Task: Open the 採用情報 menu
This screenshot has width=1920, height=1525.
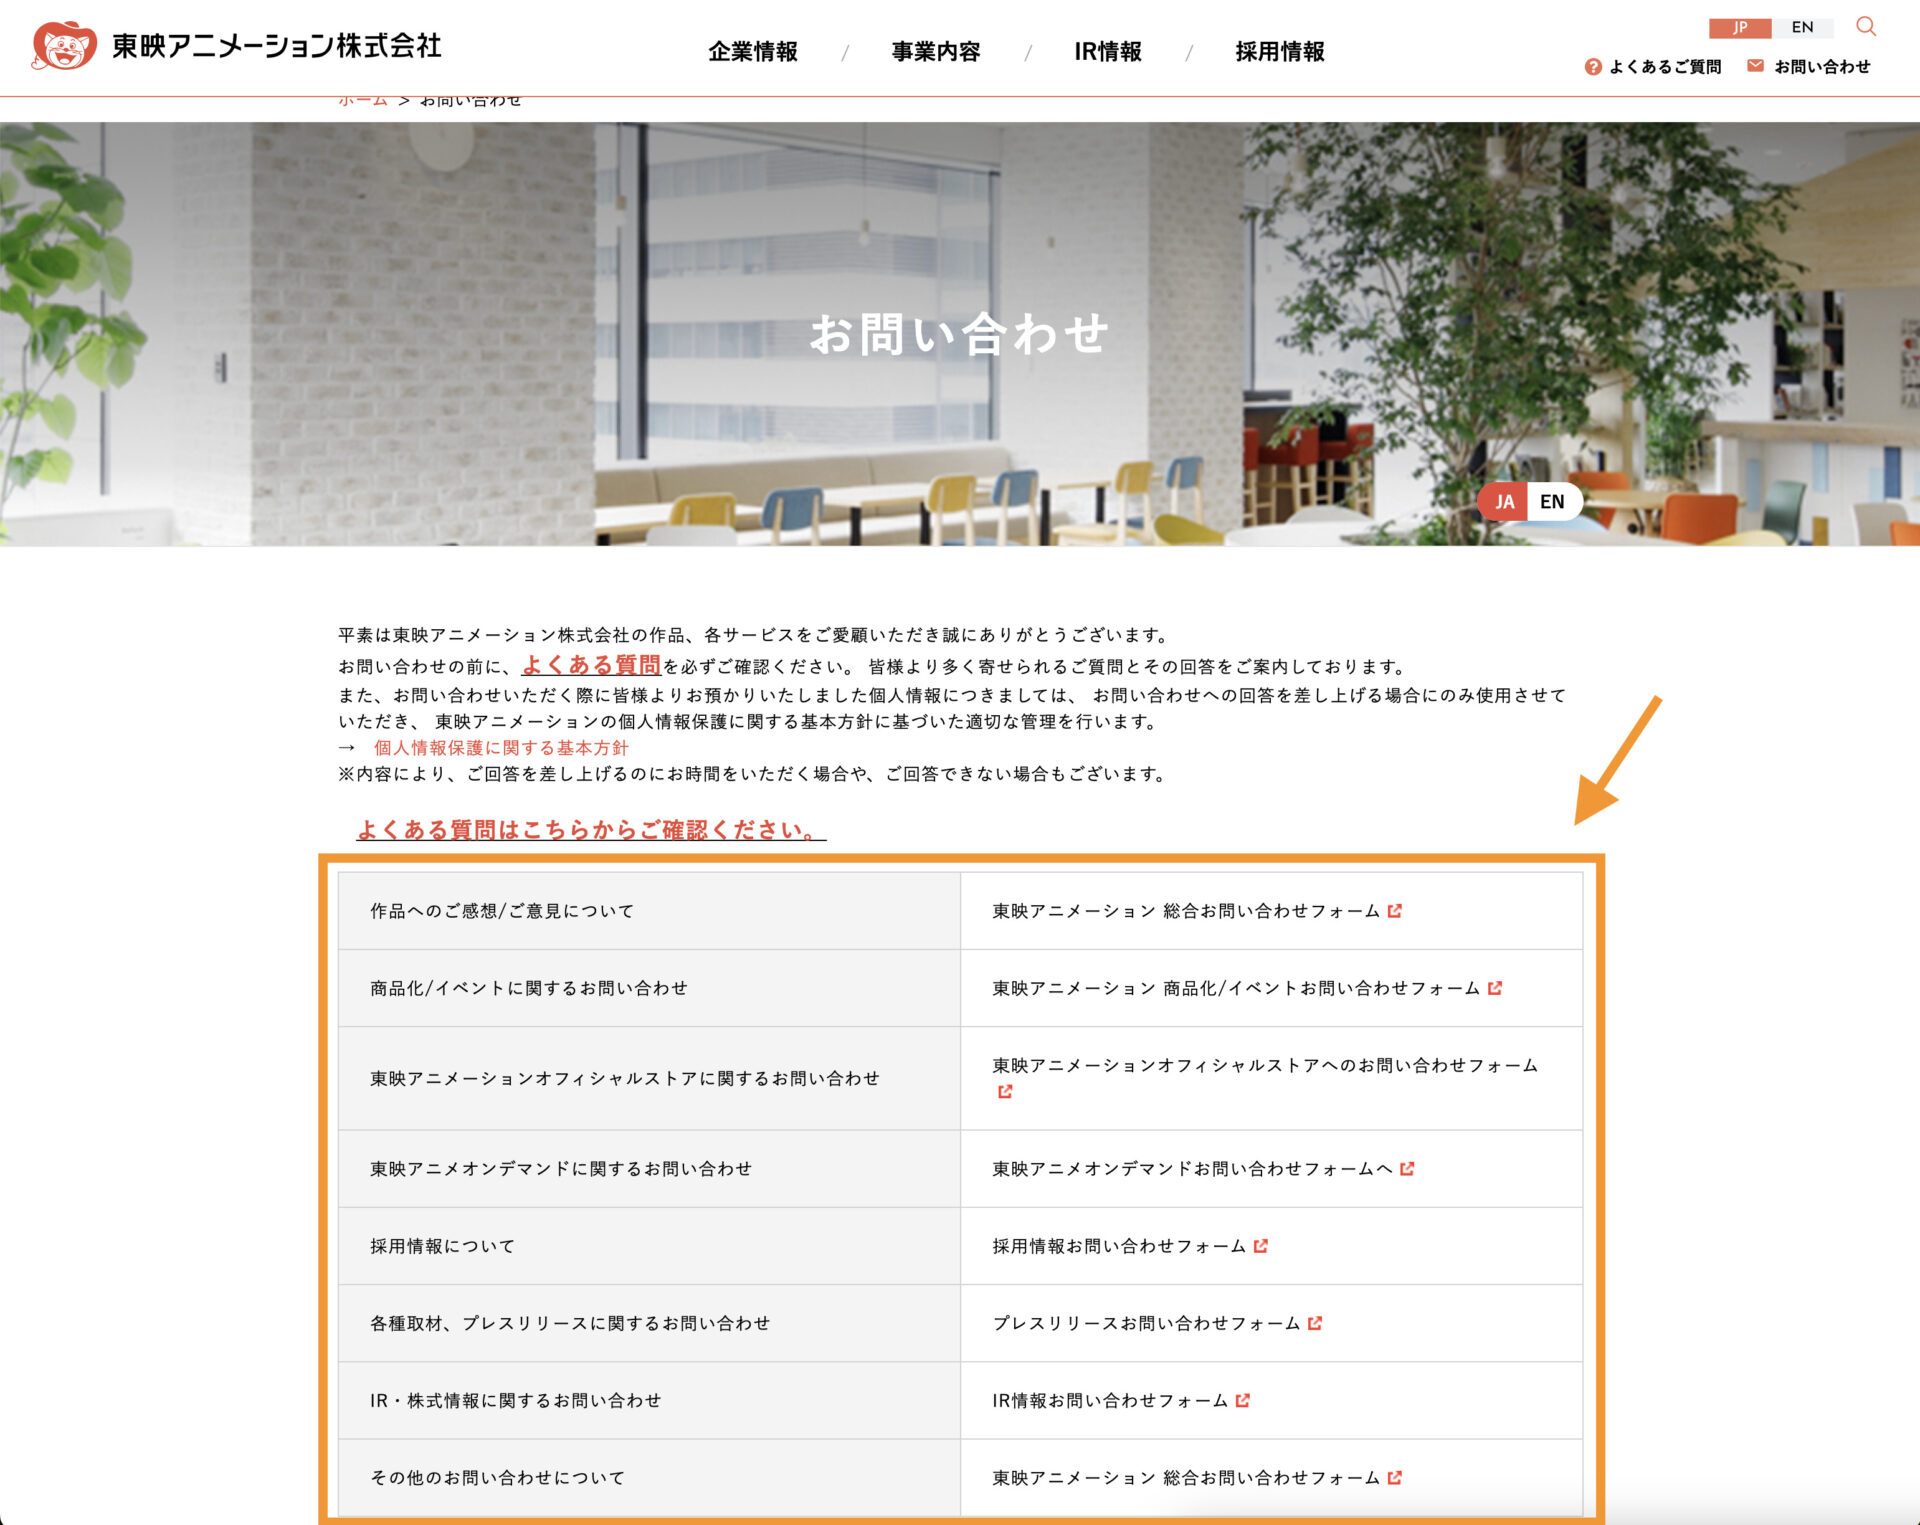Action: pyautogui.click(x=1280, y=52)
